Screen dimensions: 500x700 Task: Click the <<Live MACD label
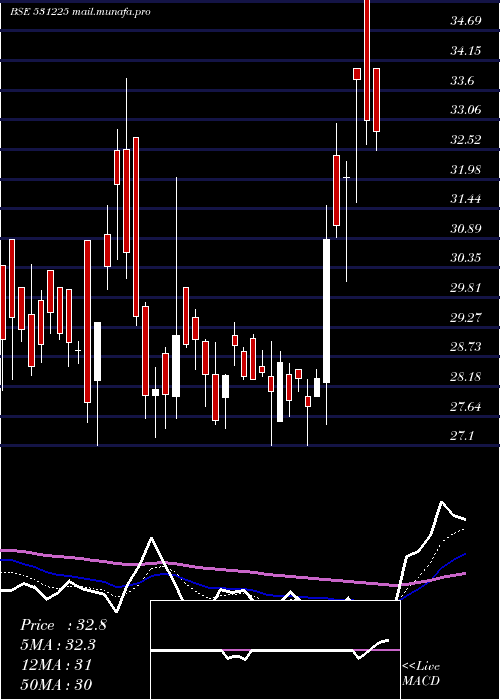point(421,674)
